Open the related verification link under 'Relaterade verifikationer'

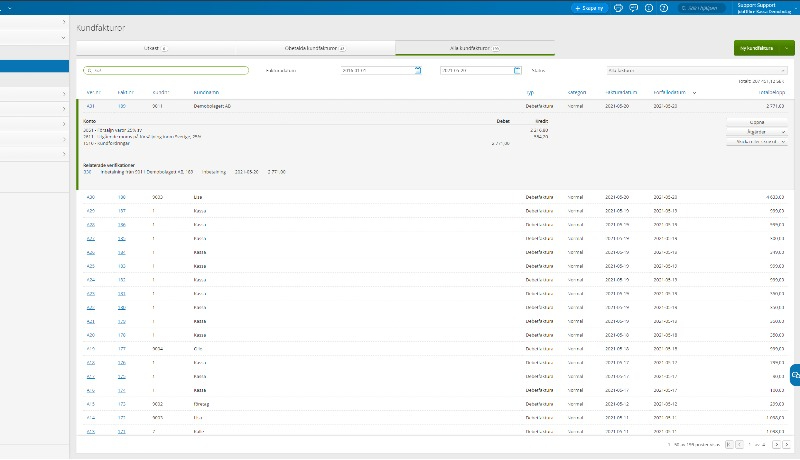coord(87,172)
